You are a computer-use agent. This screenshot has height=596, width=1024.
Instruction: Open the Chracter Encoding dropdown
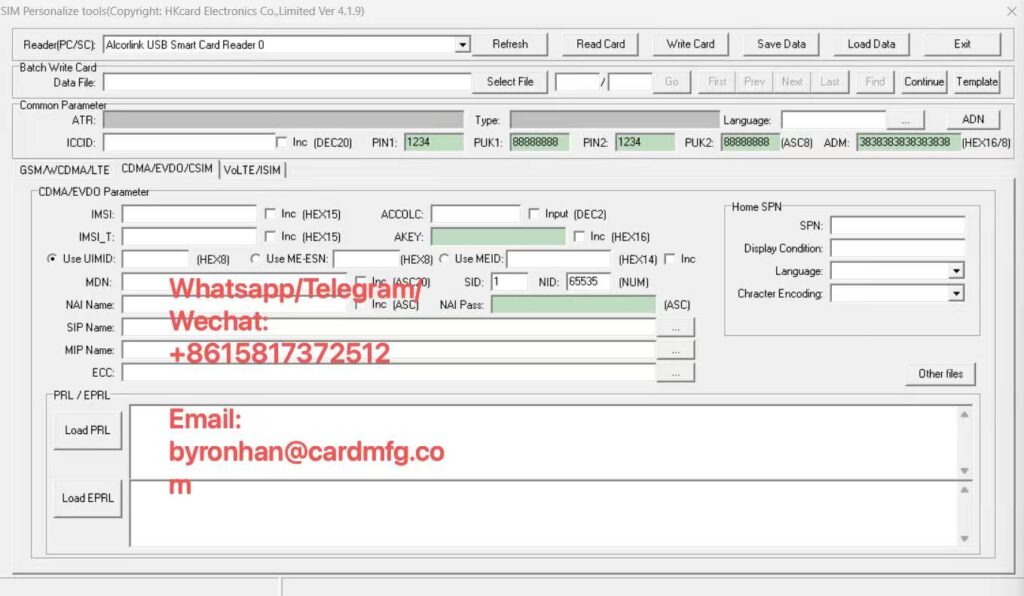(957, 294)
